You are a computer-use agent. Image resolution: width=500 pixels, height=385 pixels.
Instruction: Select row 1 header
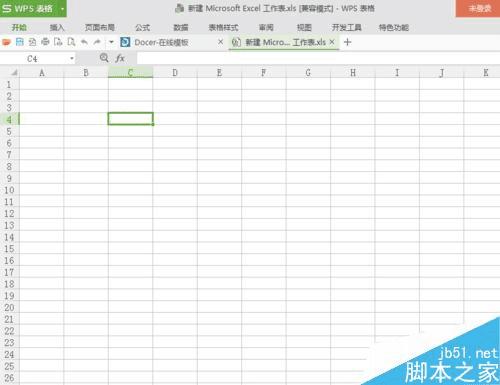(9, 84)
